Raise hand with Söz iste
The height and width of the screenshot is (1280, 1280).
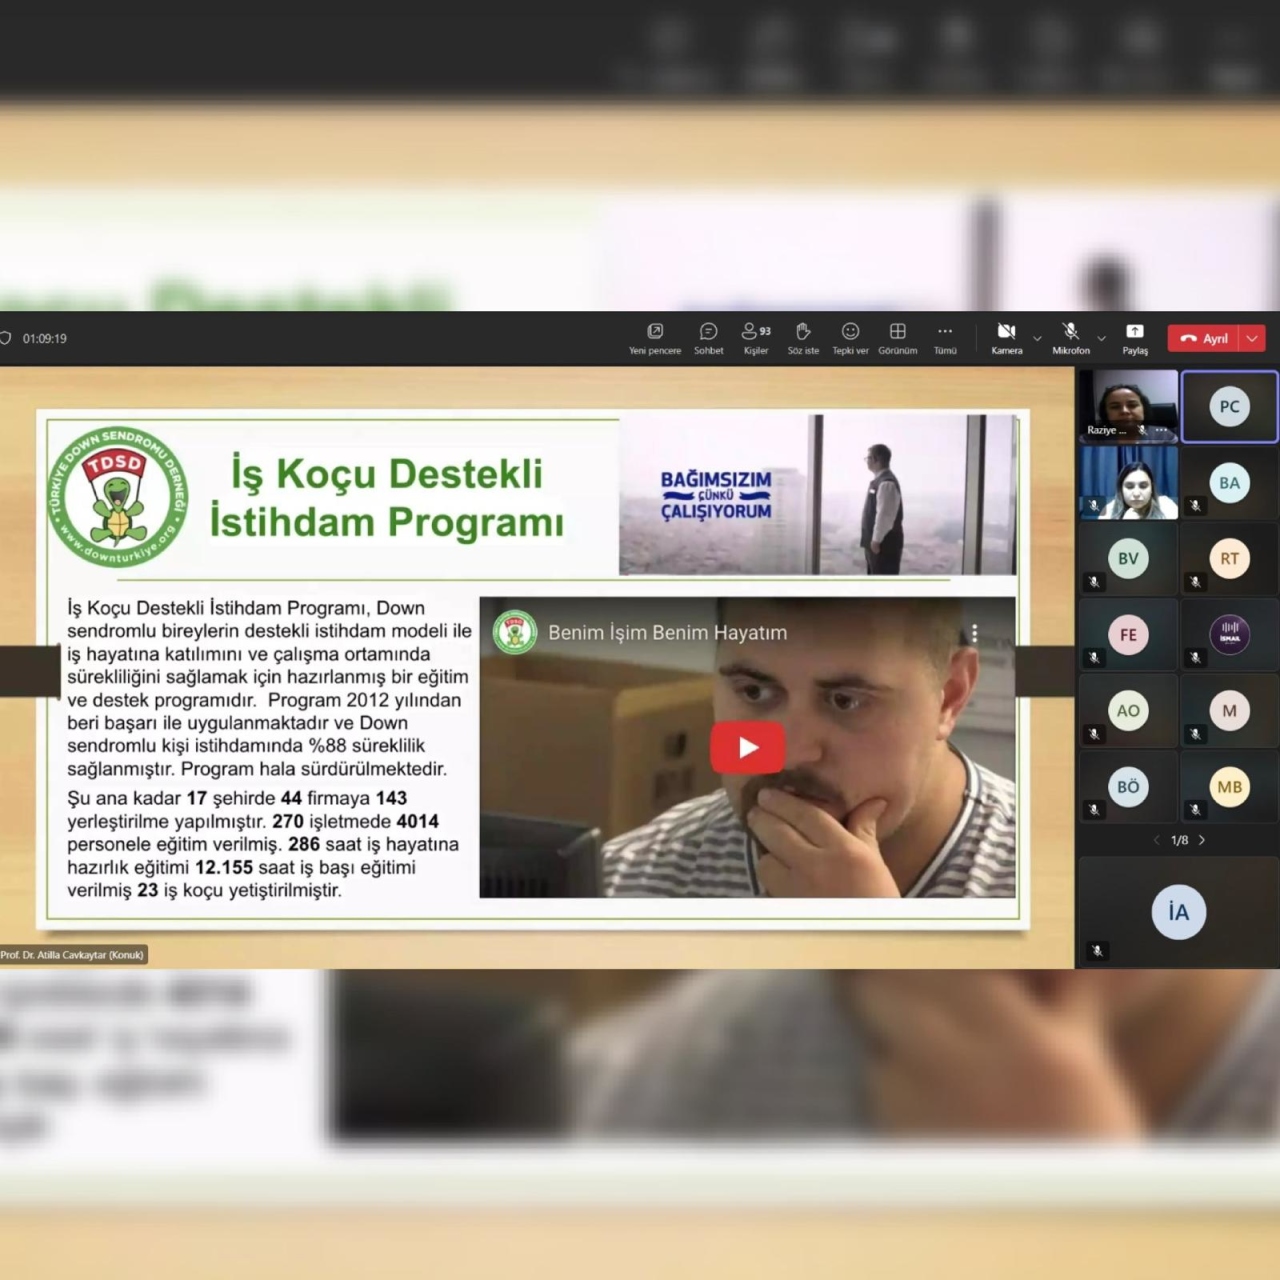tap(803, 338)
